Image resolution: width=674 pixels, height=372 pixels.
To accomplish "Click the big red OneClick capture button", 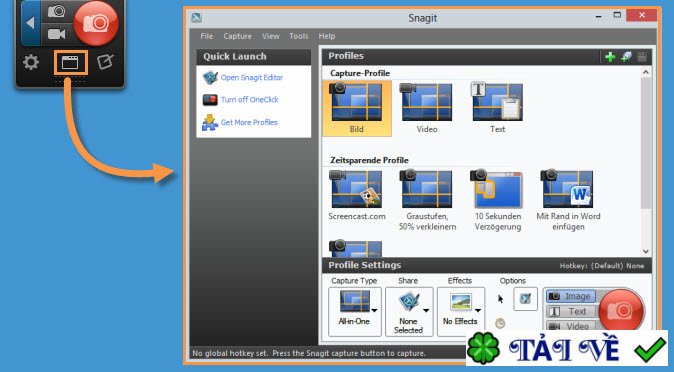I will point(96,23).
